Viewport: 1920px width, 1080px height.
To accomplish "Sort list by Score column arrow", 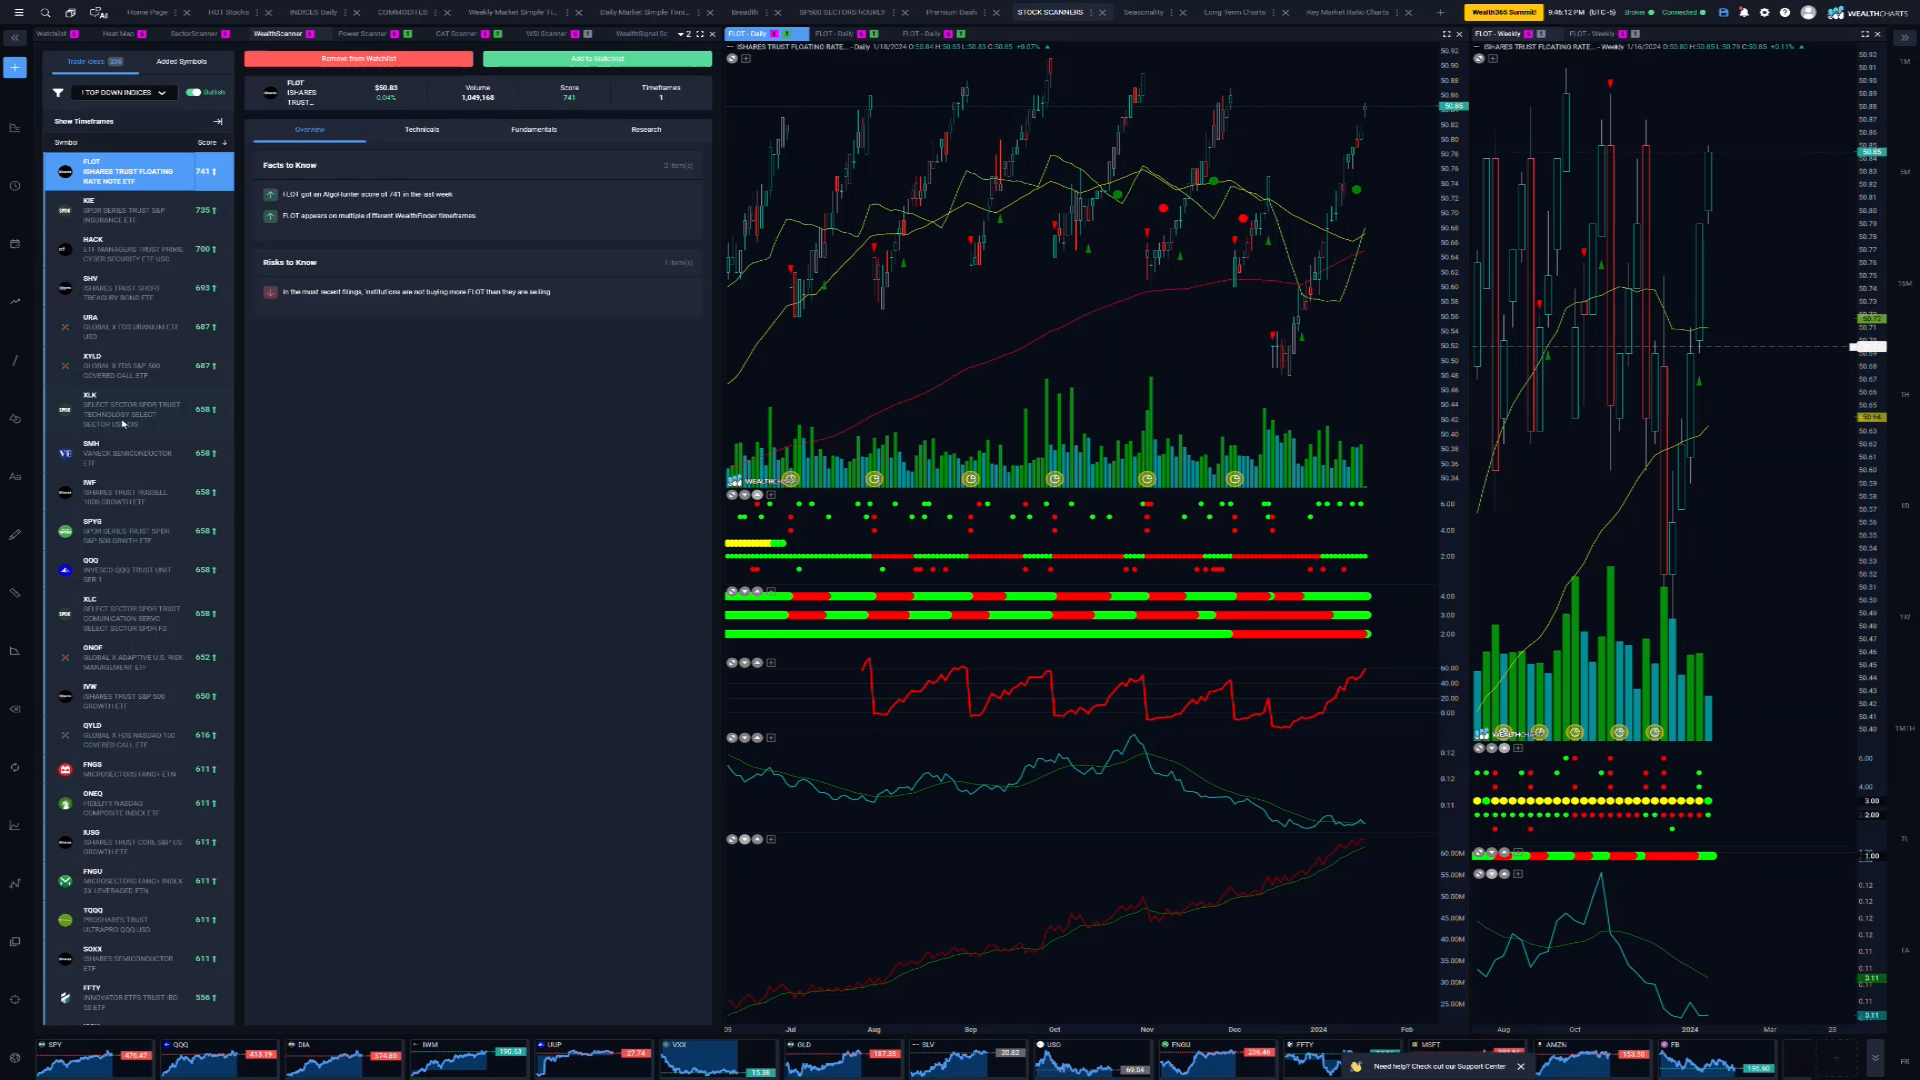I will [x=224, y=143].
